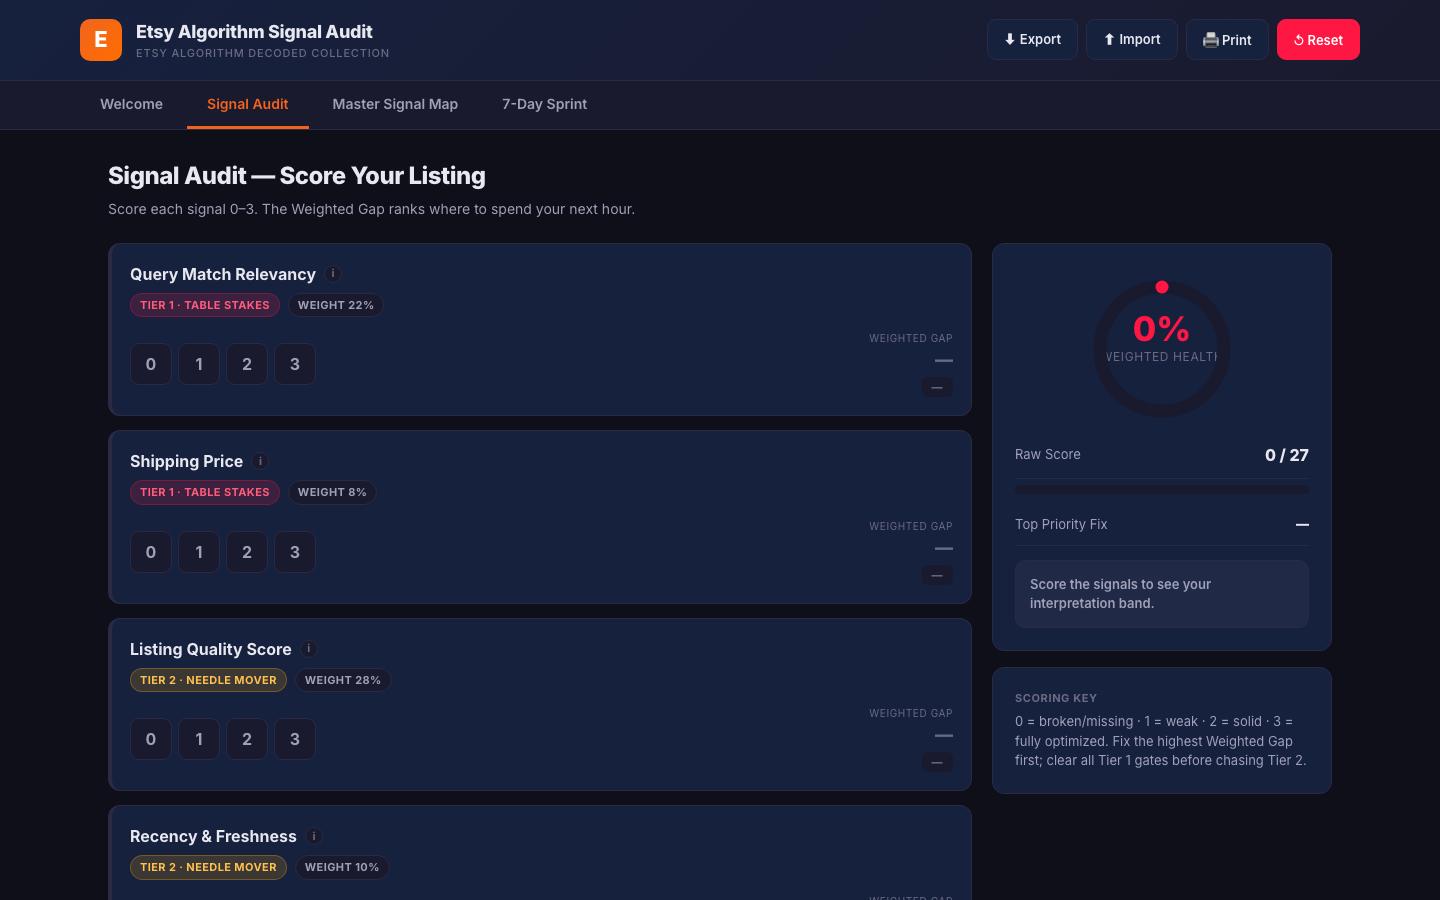Viewport: 1440px width, 900px height.
Task: Click the Top Priority Fix label
Action: [x=1061, y=524]
